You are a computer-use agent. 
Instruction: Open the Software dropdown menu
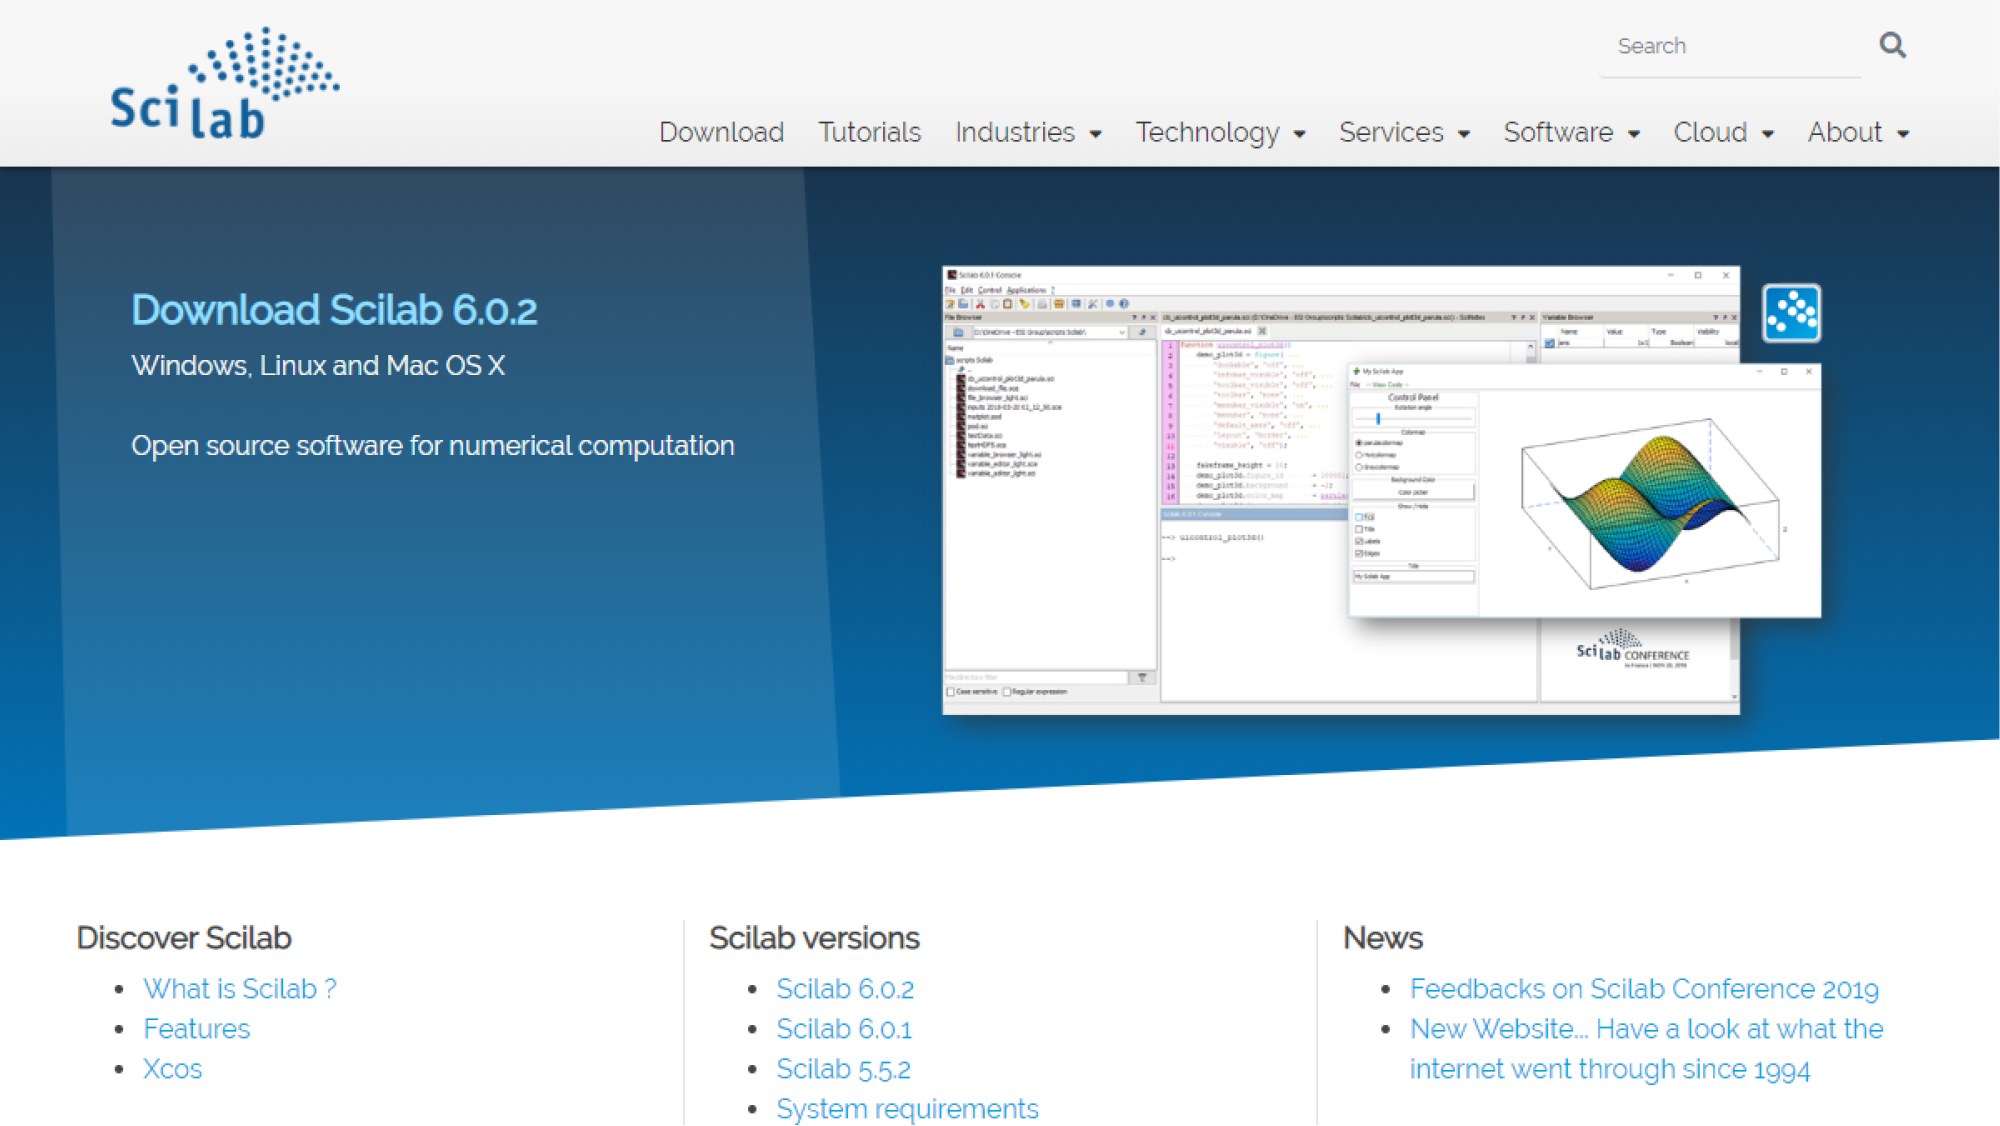1571,132
